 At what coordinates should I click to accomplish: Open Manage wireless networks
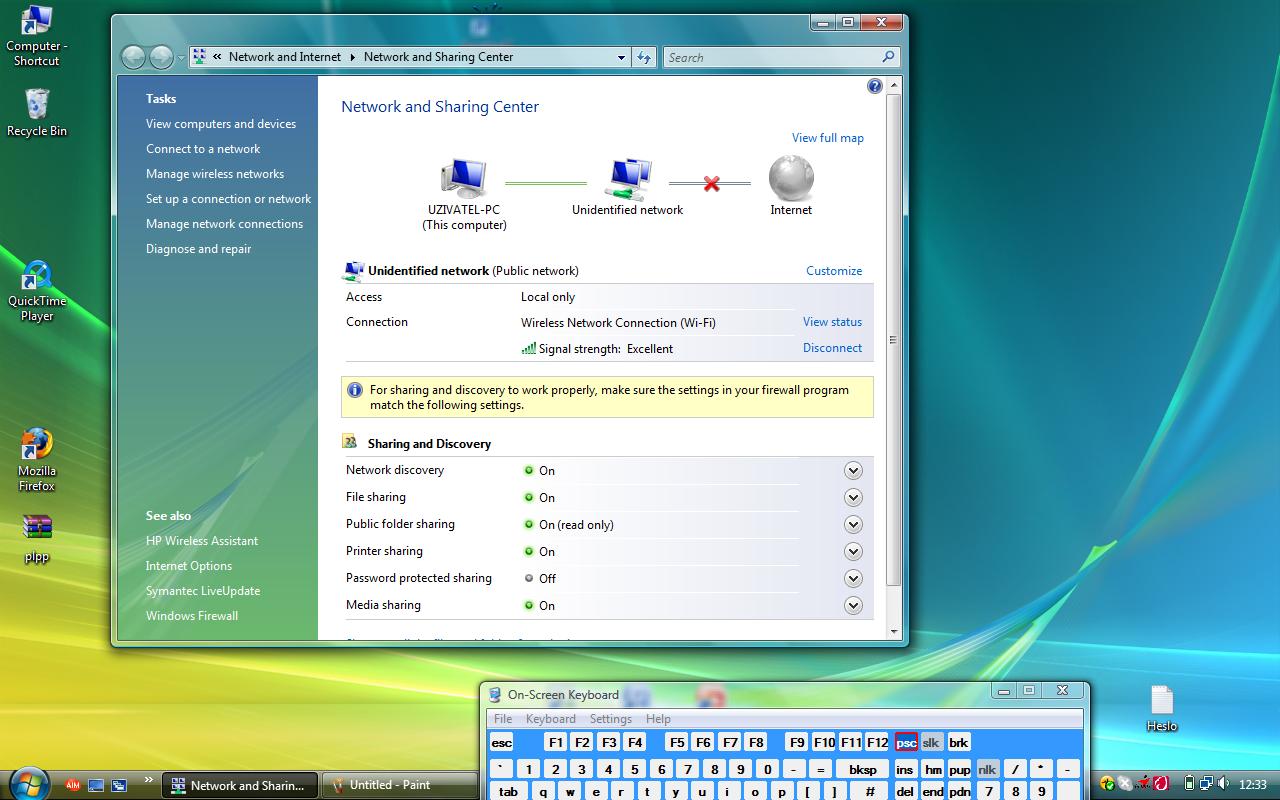click(215, 174)
